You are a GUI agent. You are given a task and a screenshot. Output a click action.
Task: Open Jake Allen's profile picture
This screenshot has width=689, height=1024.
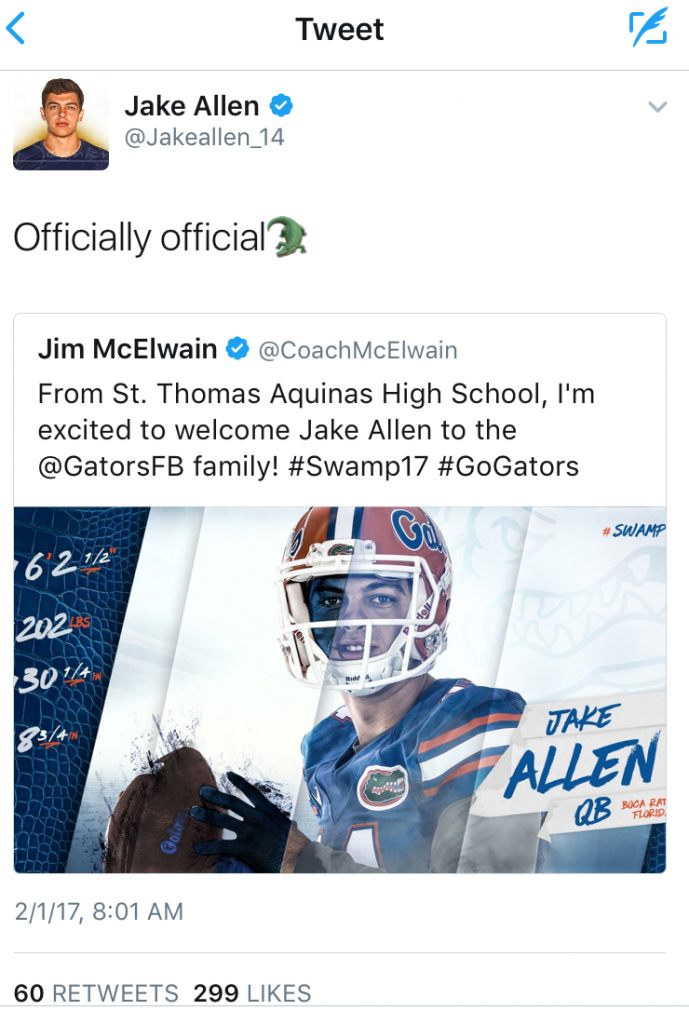(61, 124)
